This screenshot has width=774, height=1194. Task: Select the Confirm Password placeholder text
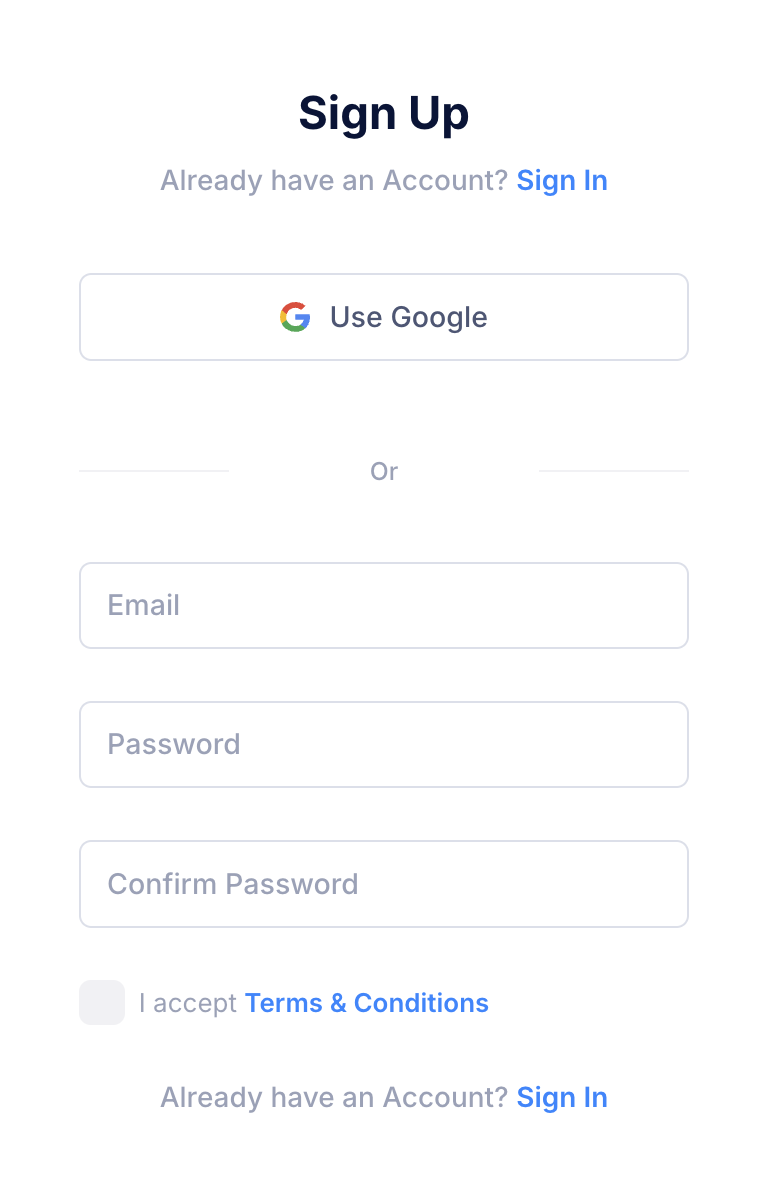(233, 883)
